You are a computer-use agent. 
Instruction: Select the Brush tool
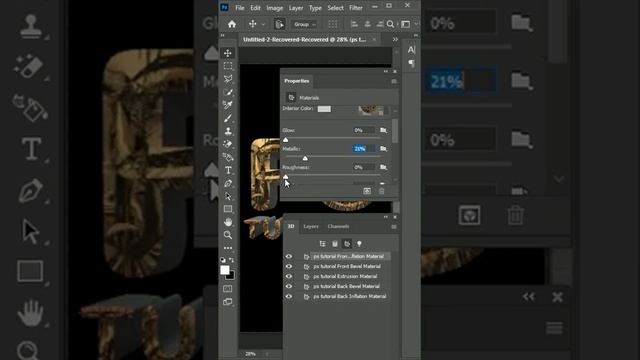pos(228,118)
